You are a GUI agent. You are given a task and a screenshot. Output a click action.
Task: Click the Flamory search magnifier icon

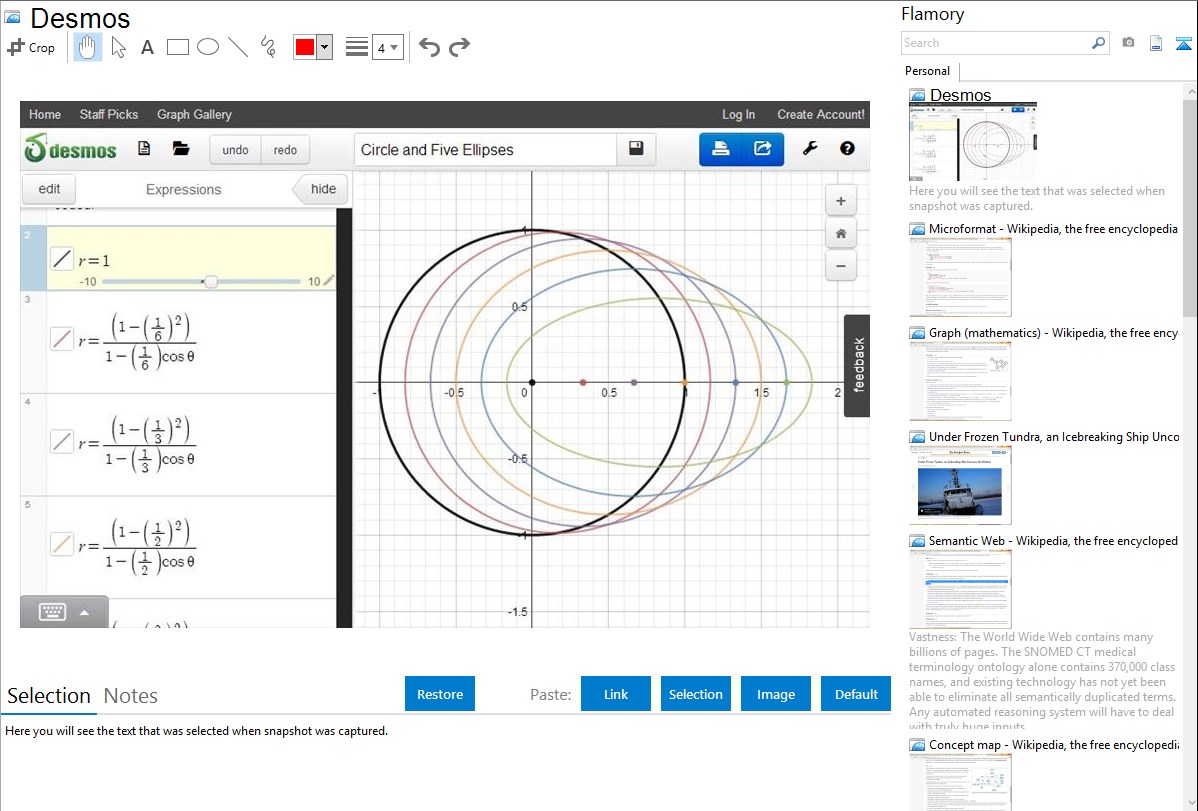click(1099, 43)
